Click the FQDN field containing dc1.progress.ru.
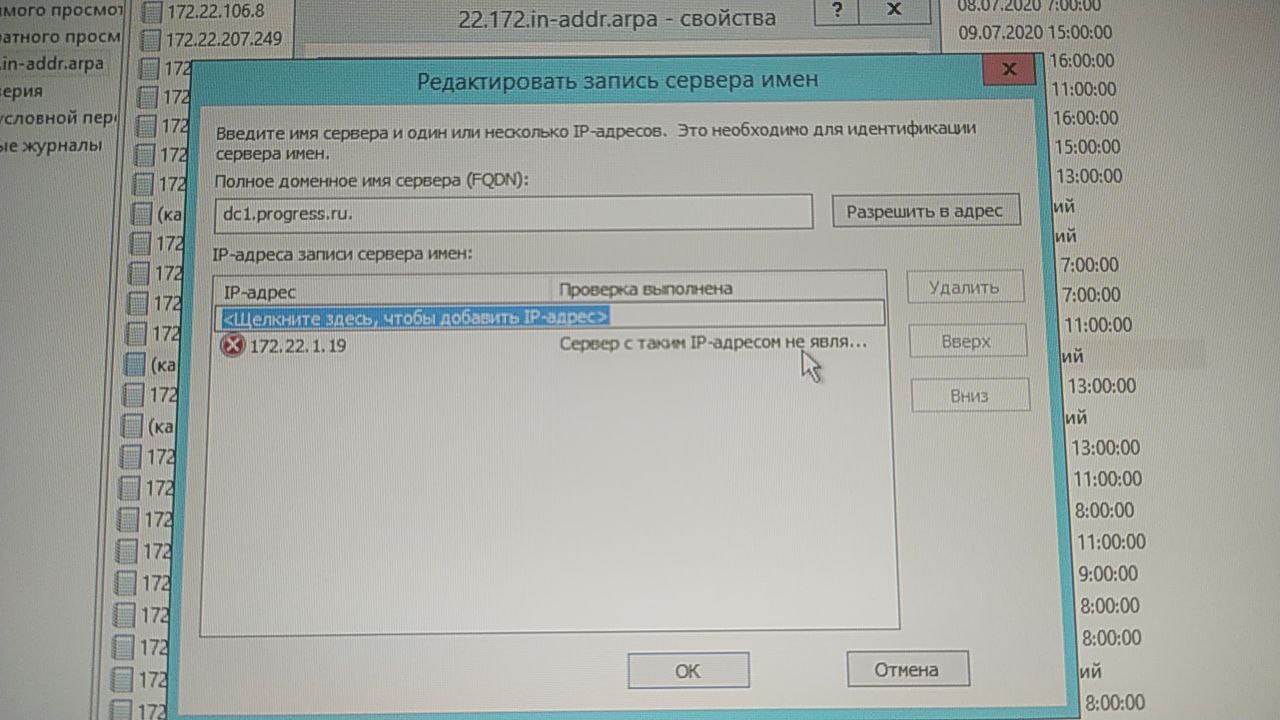Viewport: 1280px width, 720px height. pyautogui.click(x=513, y=213)
